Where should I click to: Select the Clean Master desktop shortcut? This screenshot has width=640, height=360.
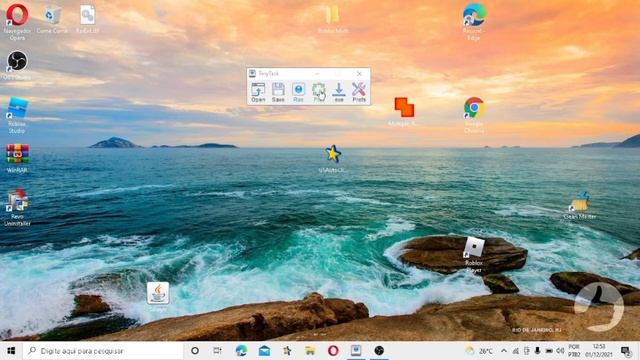pos(580,205)
